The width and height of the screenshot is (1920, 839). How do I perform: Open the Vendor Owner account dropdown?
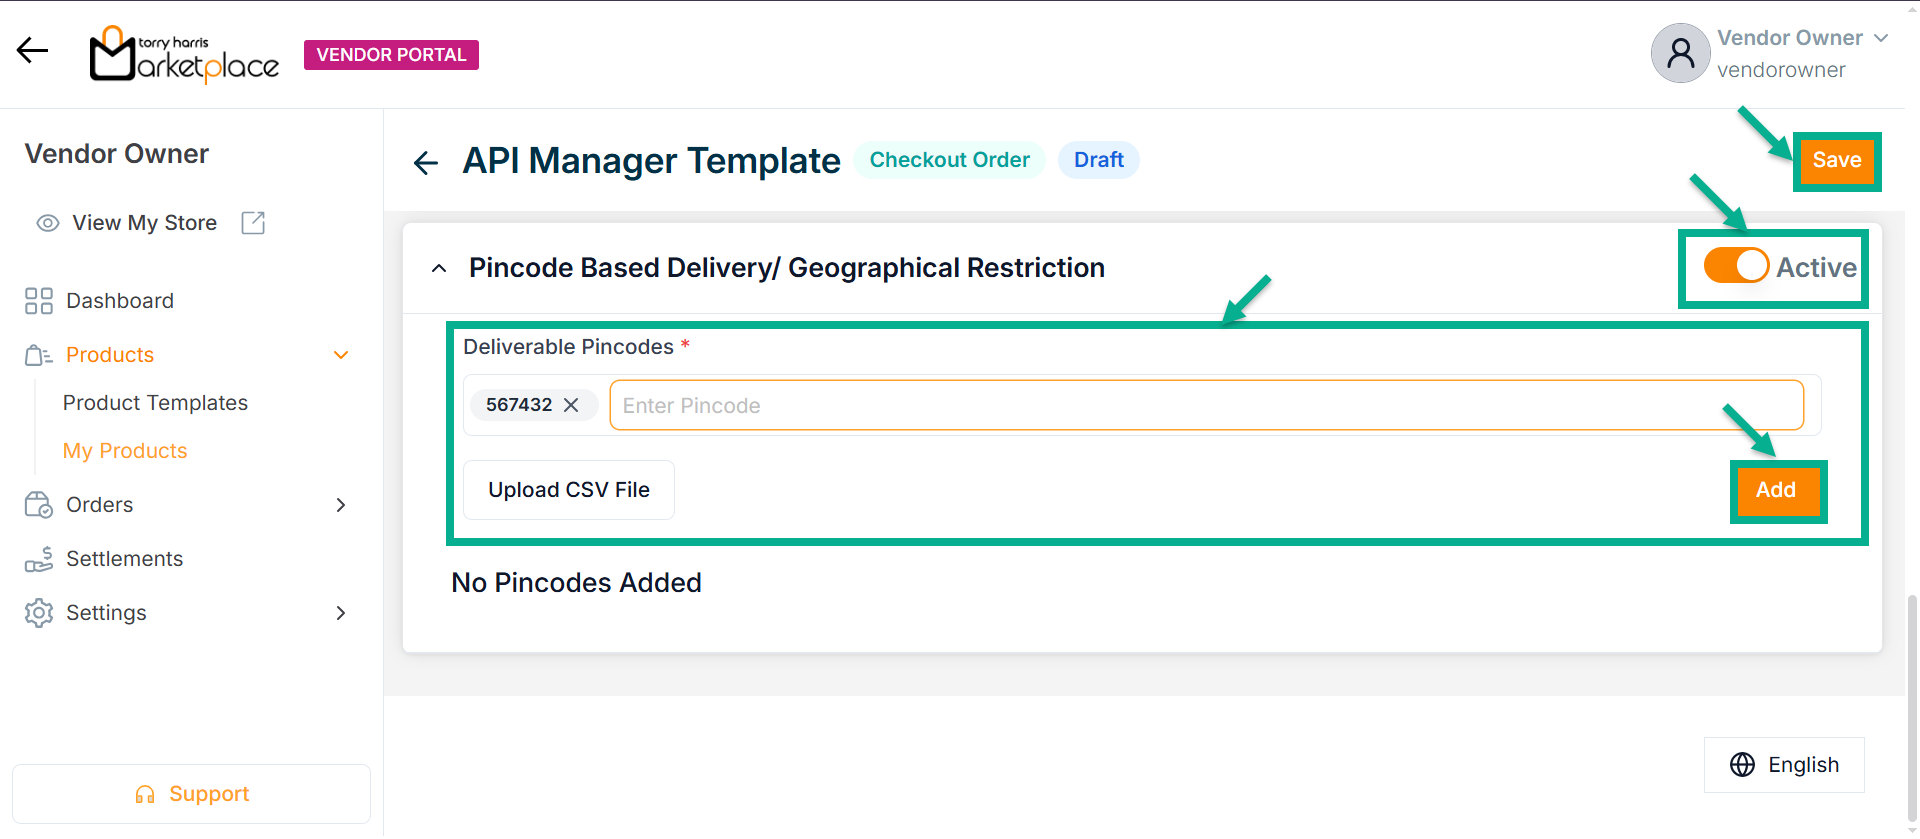point(1880,38)
